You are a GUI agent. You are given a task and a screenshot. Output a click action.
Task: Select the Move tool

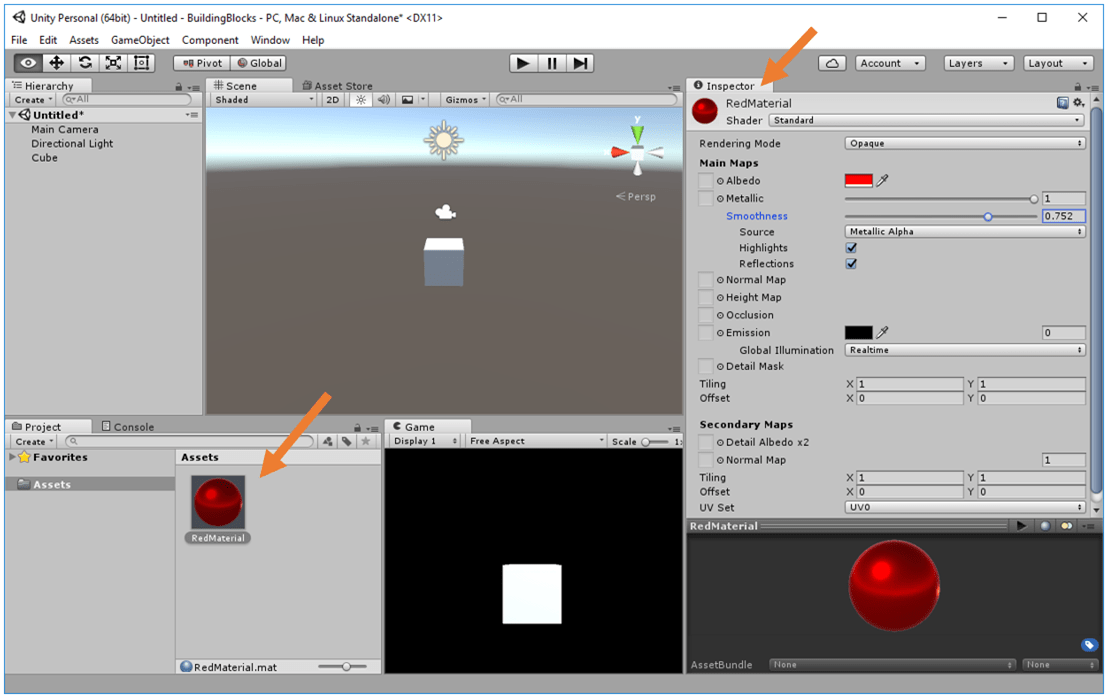click(57, 62)
